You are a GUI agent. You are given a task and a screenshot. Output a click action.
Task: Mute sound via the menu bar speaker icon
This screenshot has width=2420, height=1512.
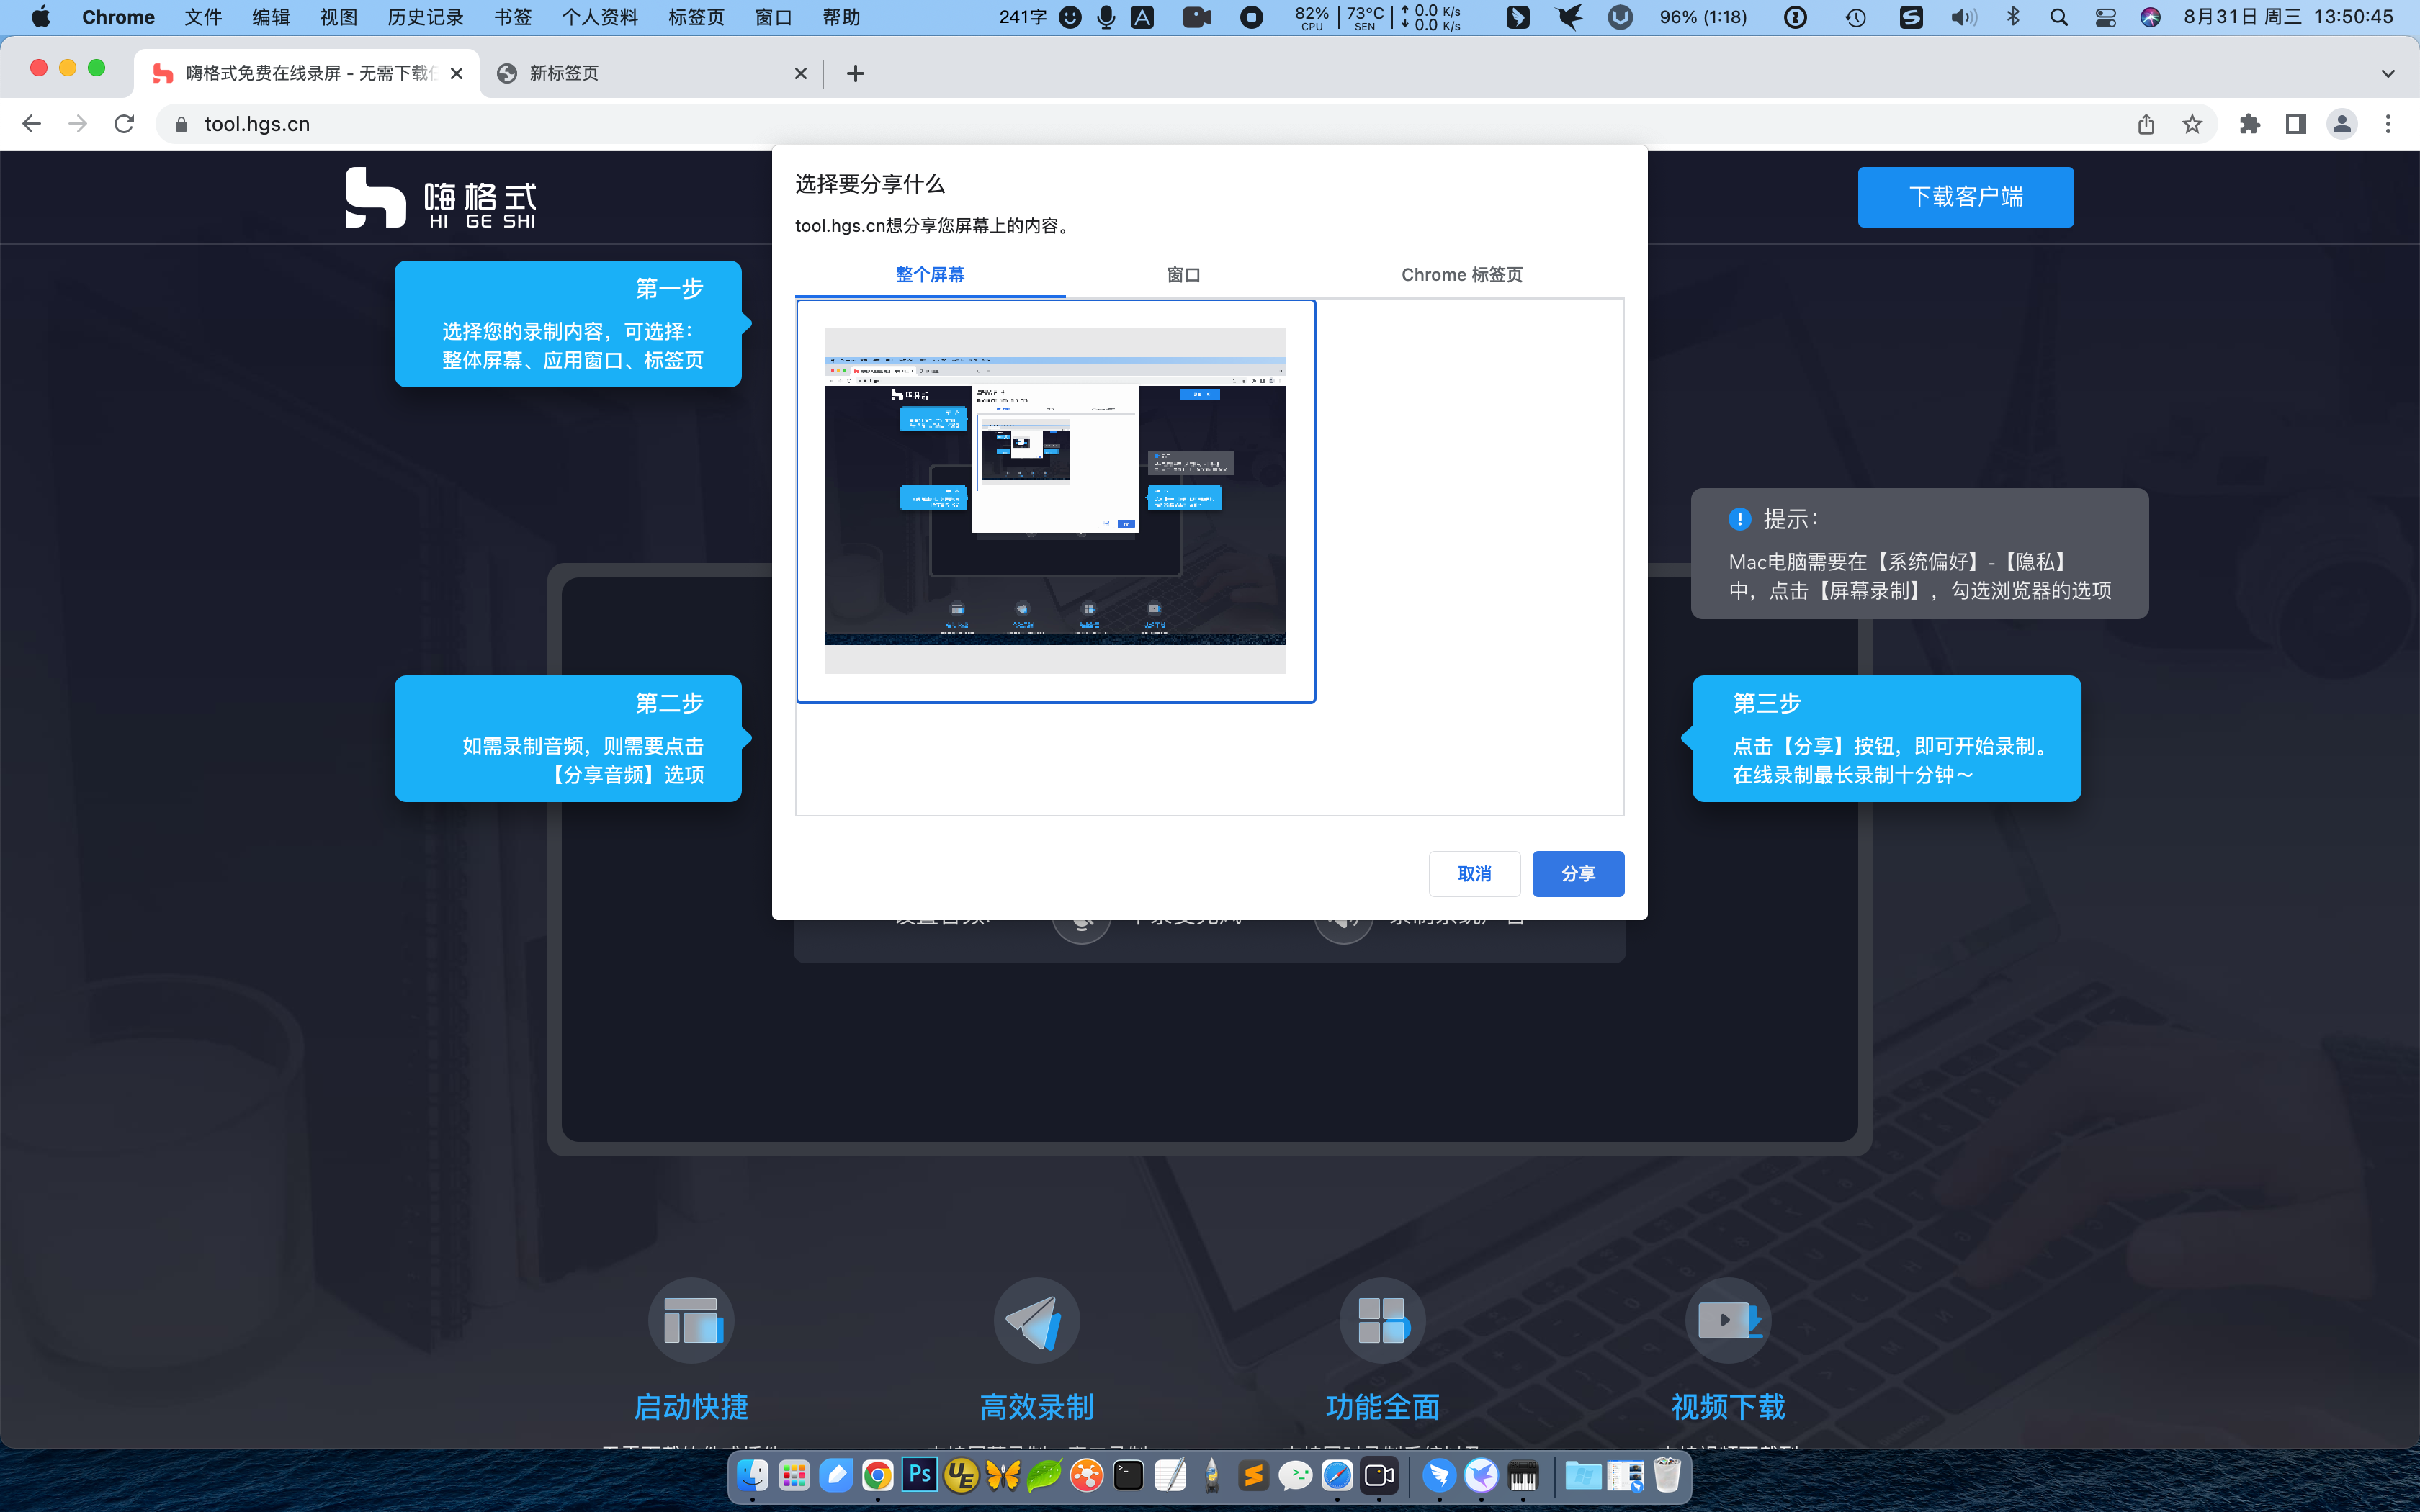pyautogui.click(x=1963, y=17)
